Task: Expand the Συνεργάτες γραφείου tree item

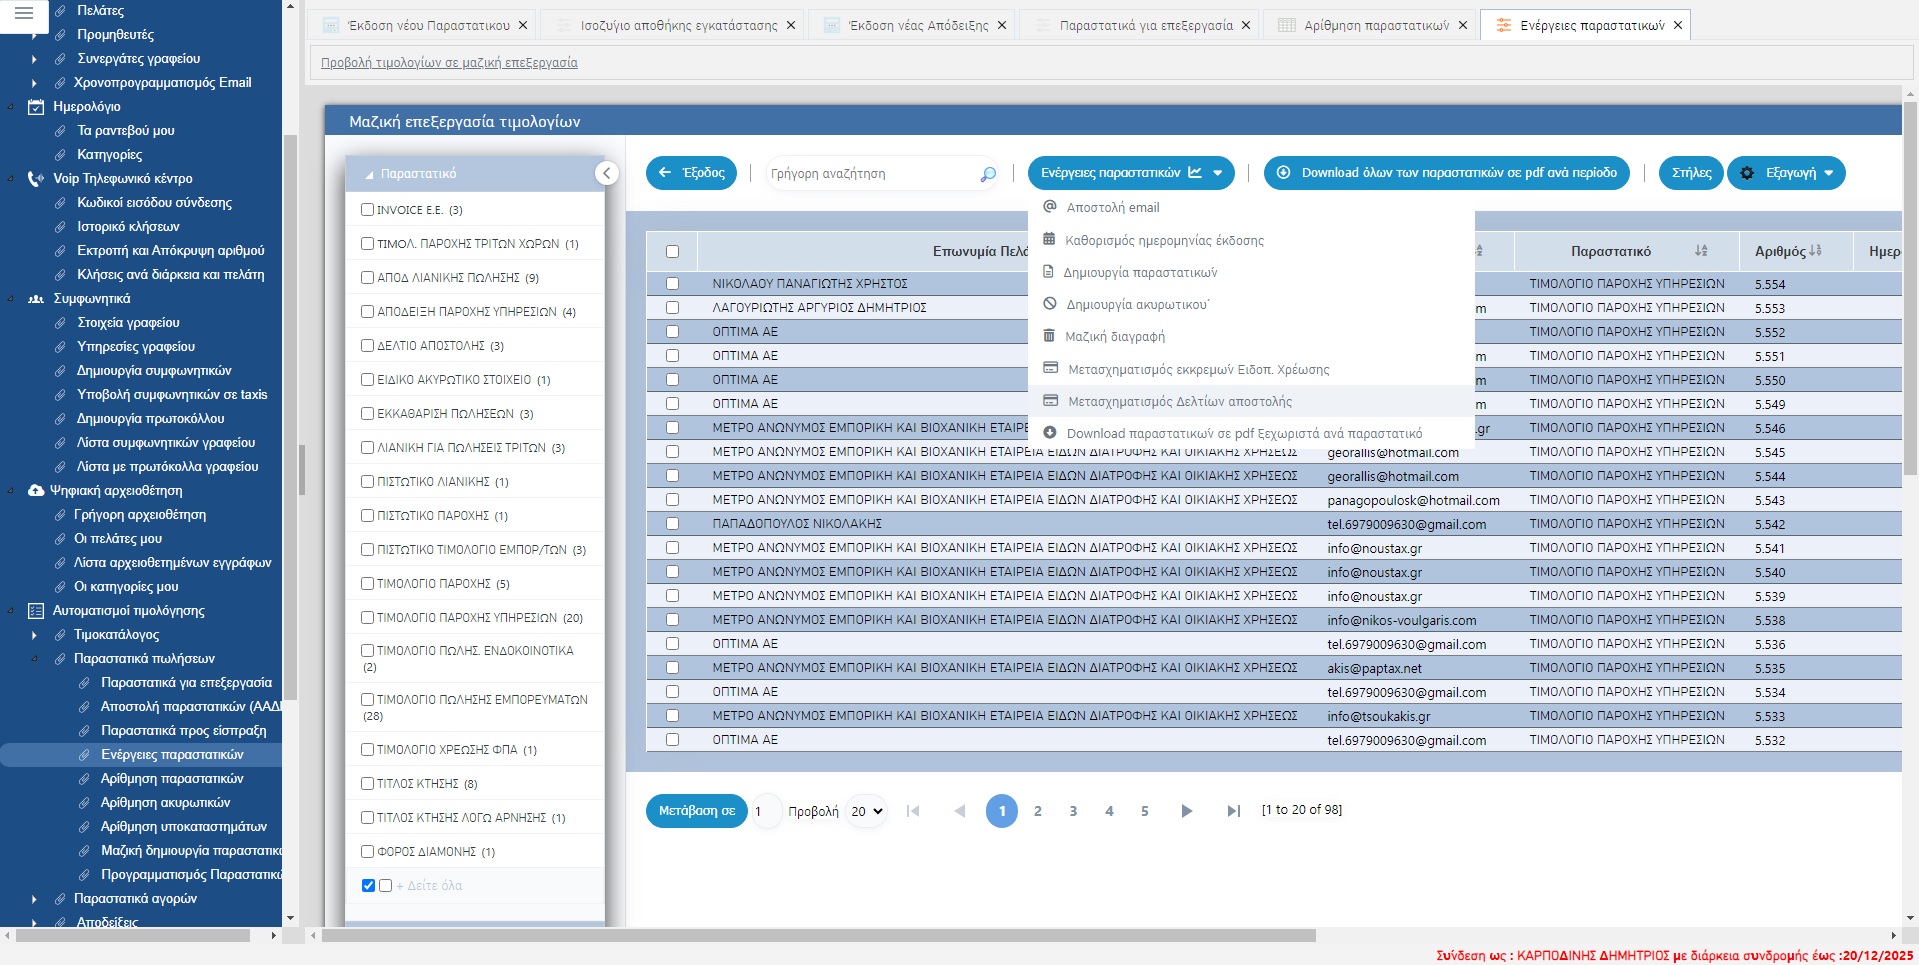Action: coord(34,59)
